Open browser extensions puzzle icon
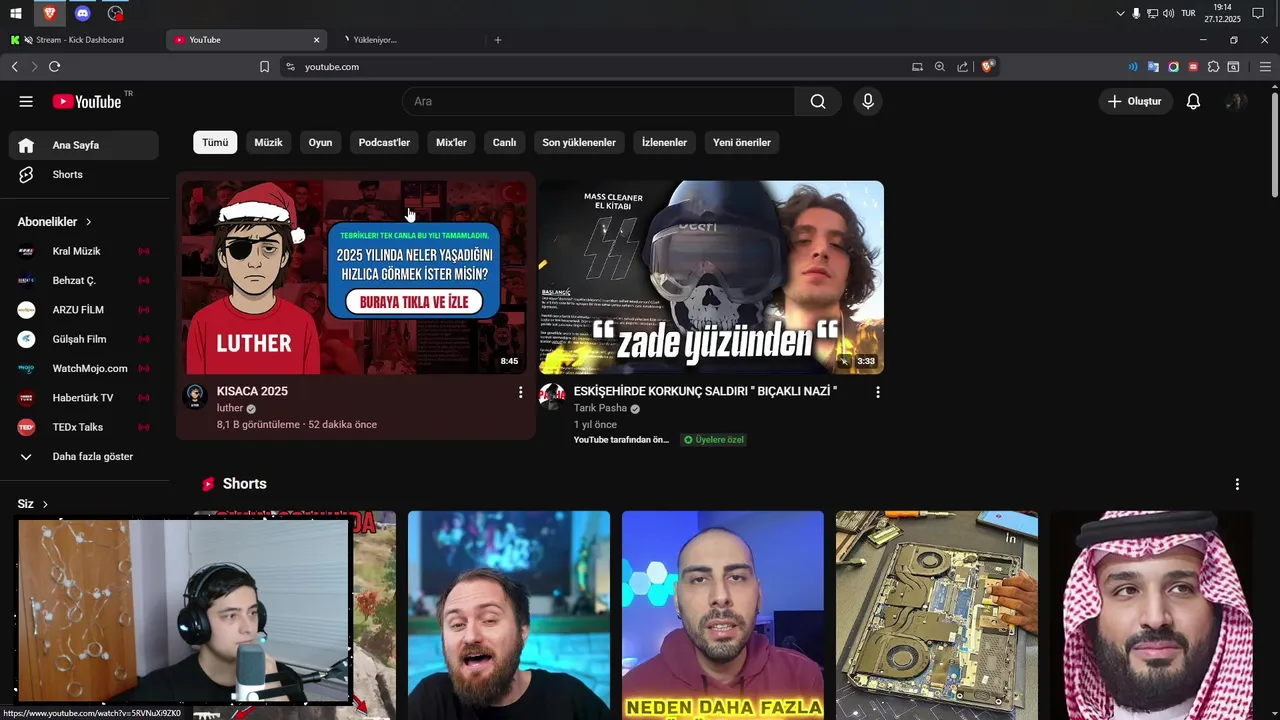This screenshot has height=720, width=1280. 1213,67
